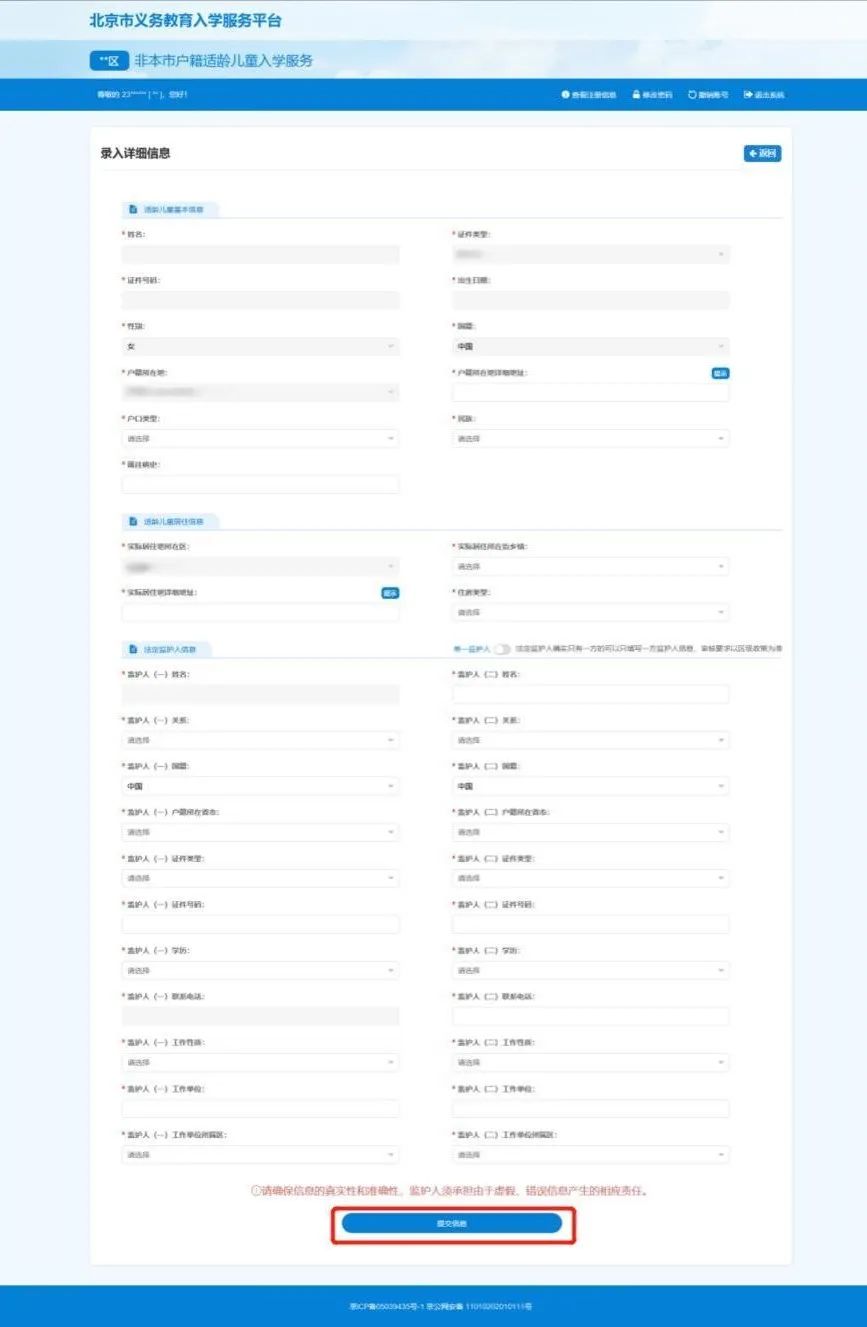Click 提示 badge beside 户籍所在地详细地址

[x=720, y=373]
